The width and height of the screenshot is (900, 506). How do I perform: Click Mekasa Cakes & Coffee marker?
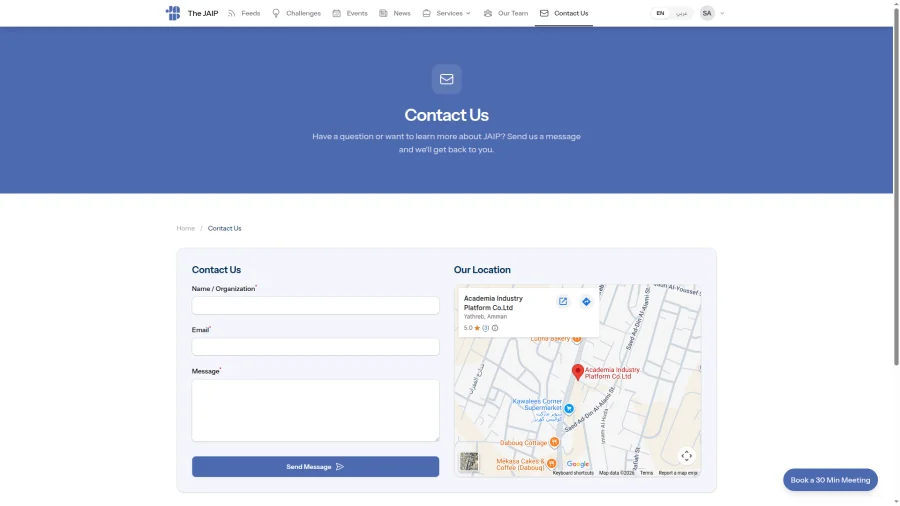[x=551, y=463]
